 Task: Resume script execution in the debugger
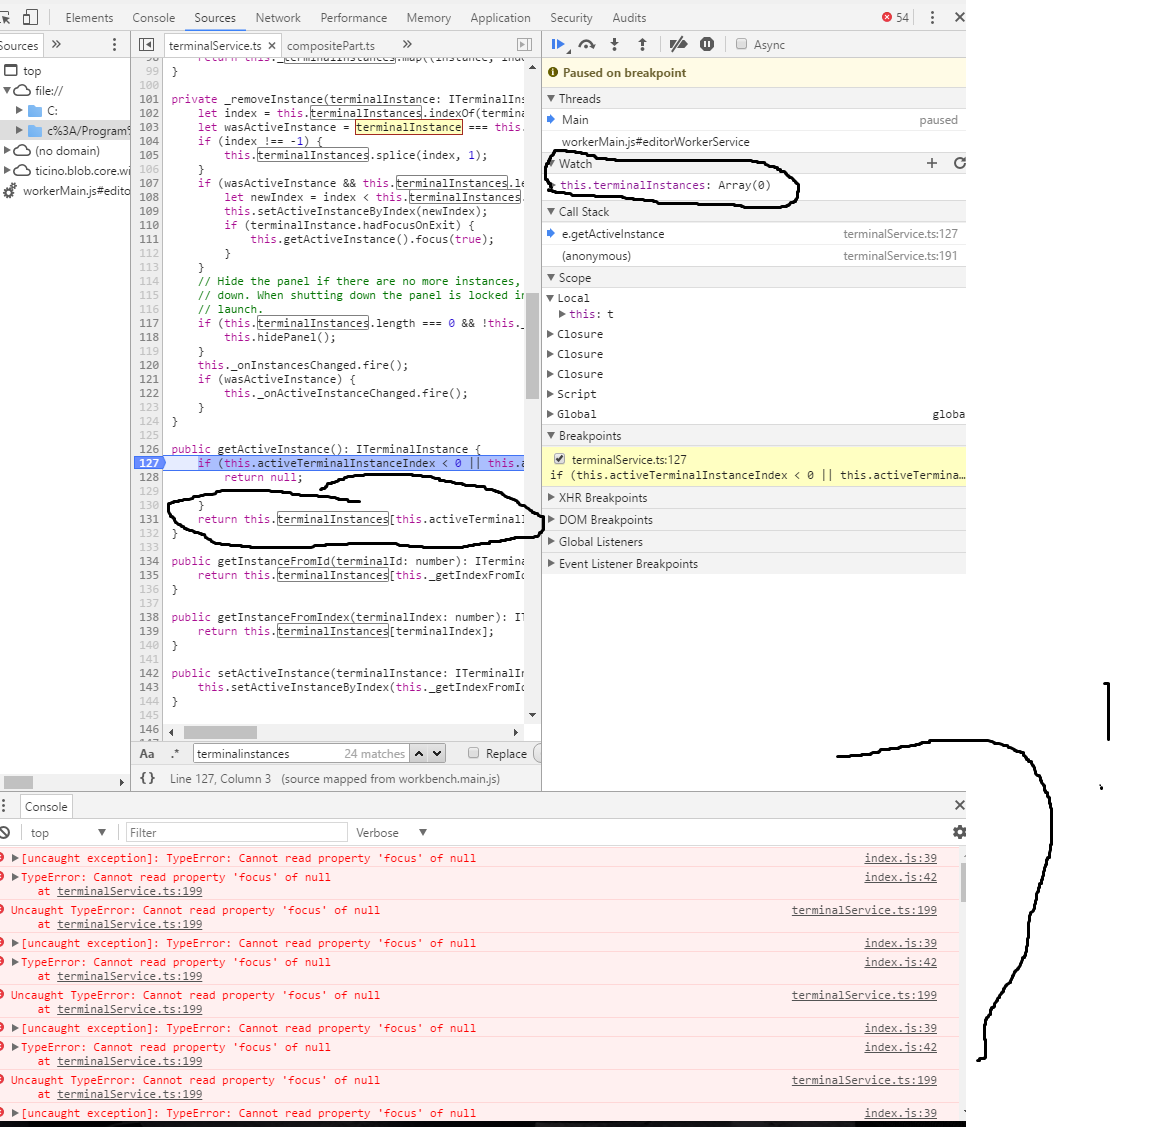(x=558, y=44)
